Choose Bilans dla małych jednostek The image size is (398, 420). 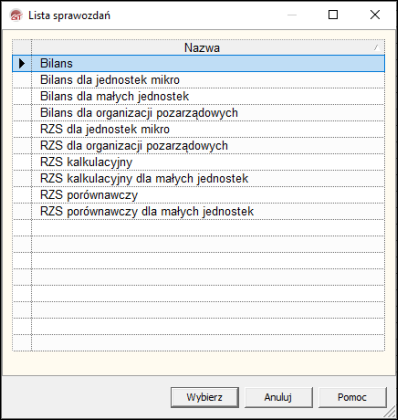point(208,96)
